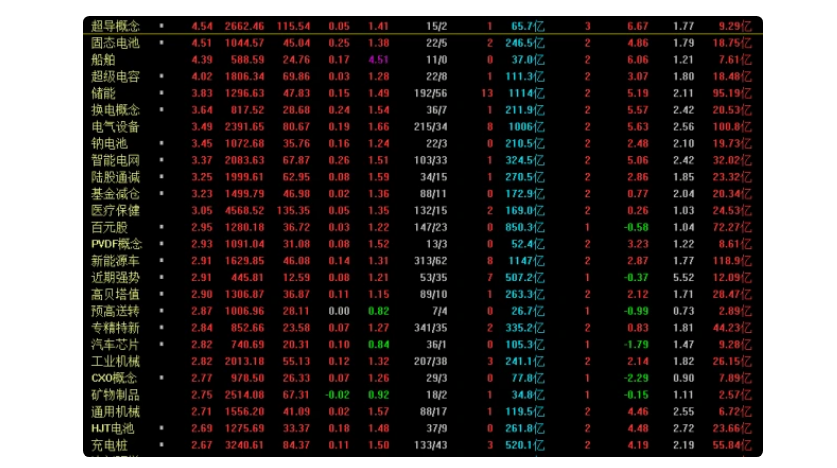Screen dimensions: 837x468
Task: Select the 341/35 ratio cell
Action: pos(430,328)
